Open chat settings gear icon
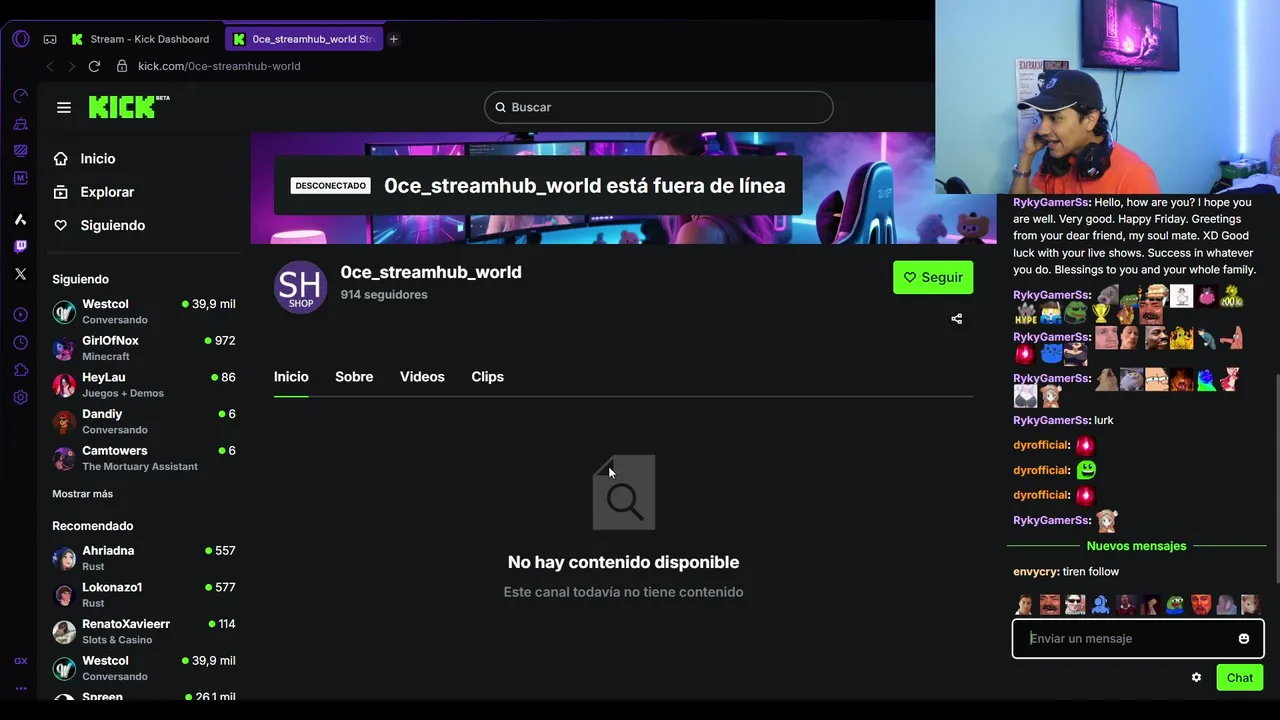 tap(1196, 677)
